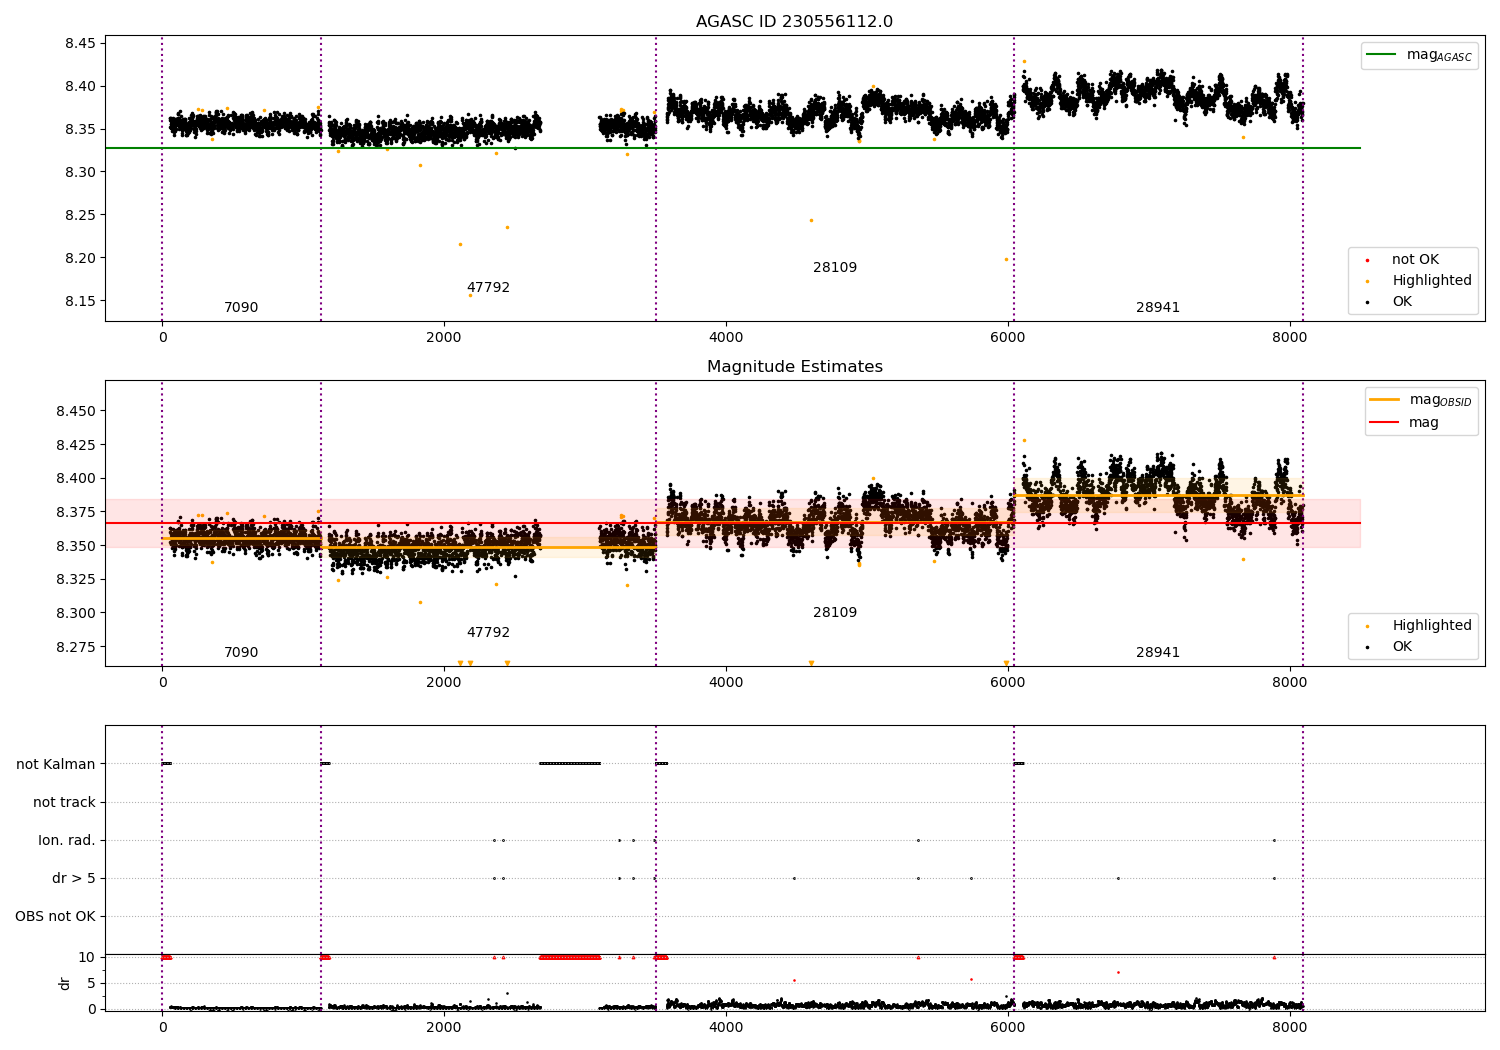
Task: Click the red line sample beside "mag" legend entry
Action: click(x=1384, y=423)
